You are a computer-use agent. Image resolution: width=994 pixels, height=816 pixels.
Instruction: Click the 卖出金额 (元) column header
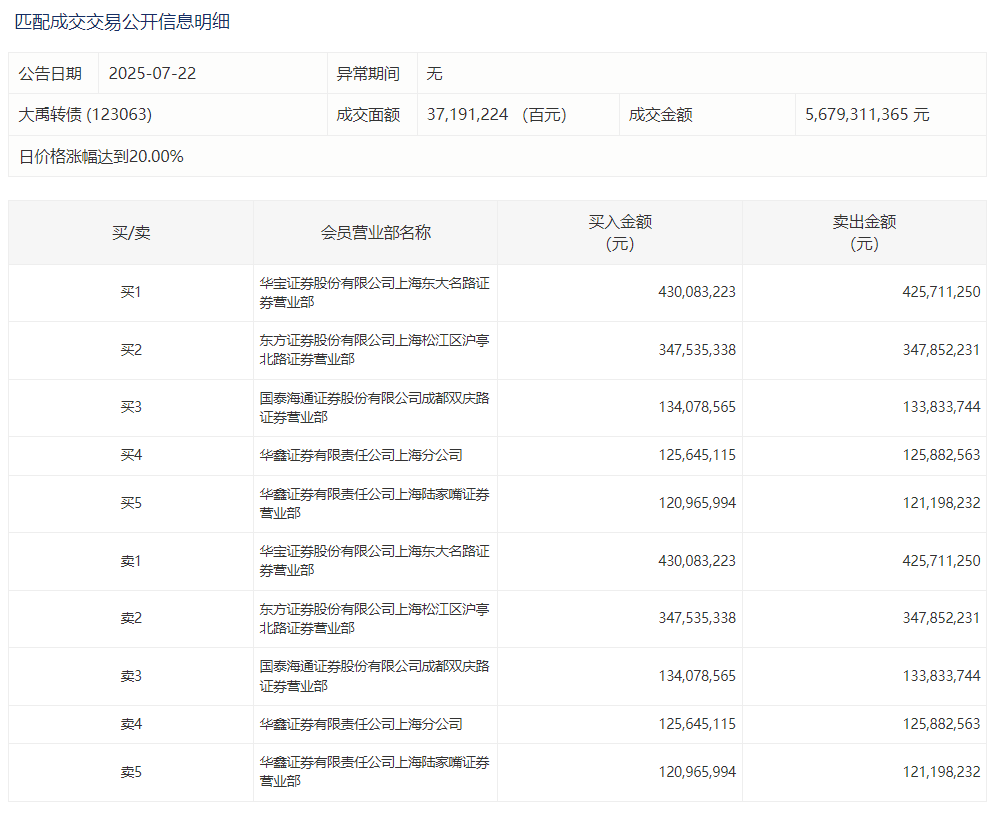(x=864, y=233)
